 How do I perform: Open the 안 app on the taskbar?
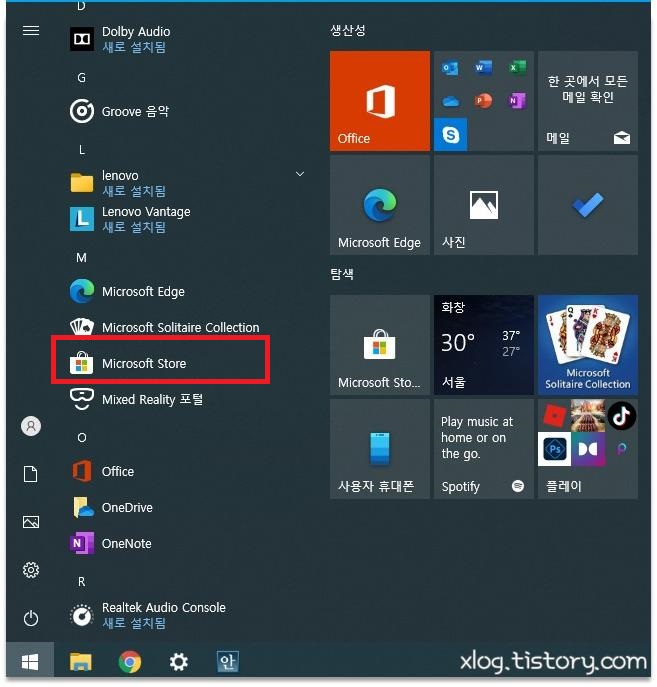coord(228,662)
